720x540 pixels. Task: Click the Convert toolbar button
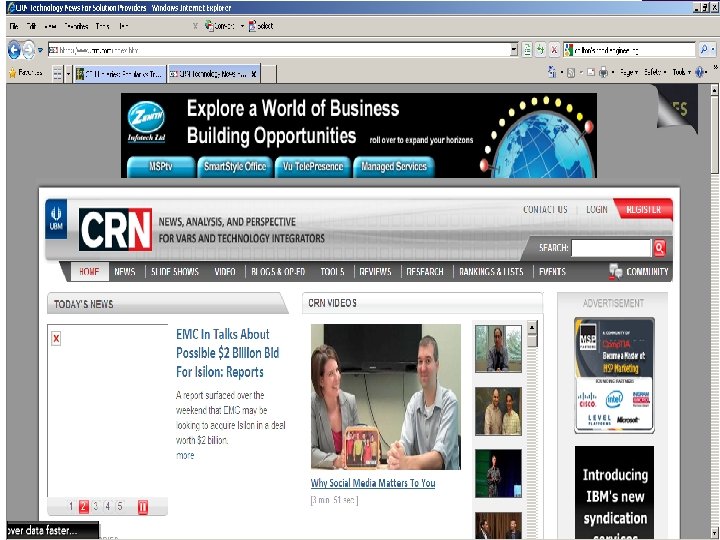point(221,26)
